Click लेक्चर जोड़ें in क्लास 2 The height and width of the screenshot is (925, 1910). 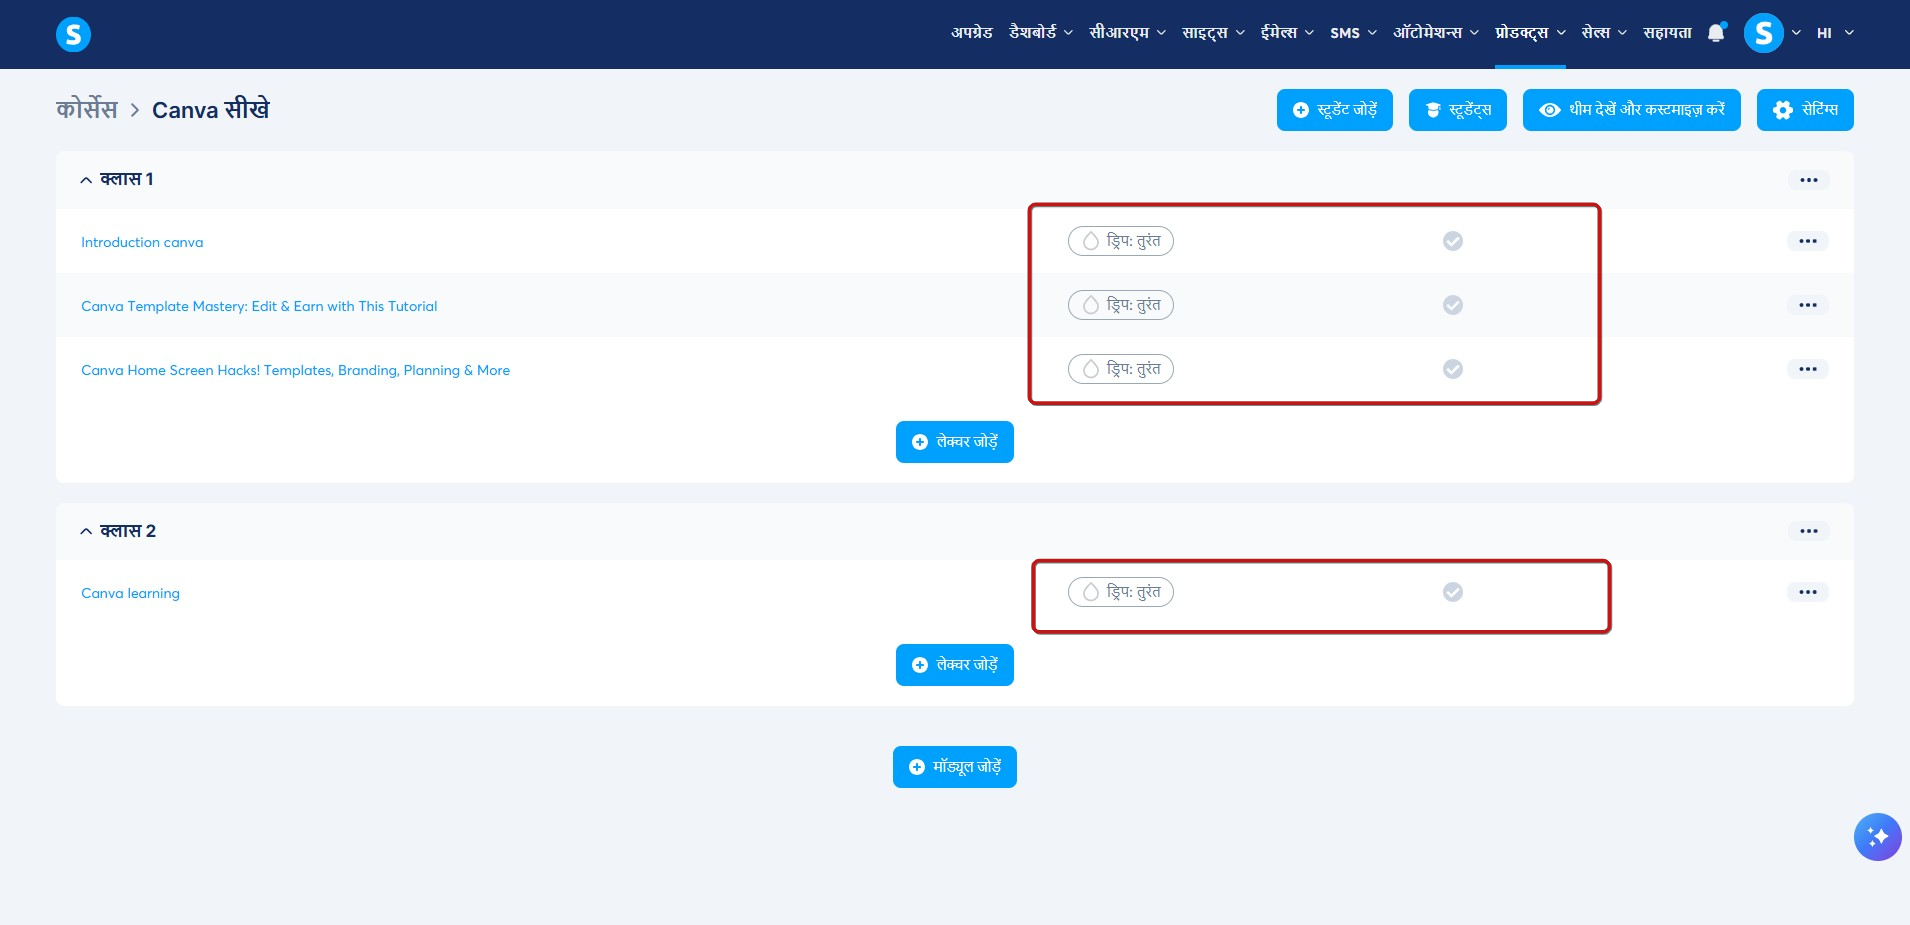pyautogui.click(x=955, y=665)
